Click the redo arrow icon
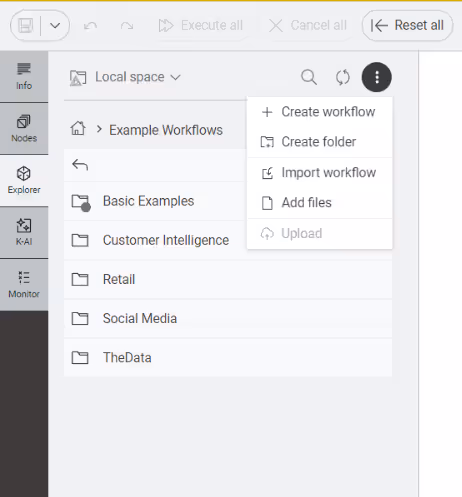The height and width of the screenshot is (497, 462). [x=127, y=26]
